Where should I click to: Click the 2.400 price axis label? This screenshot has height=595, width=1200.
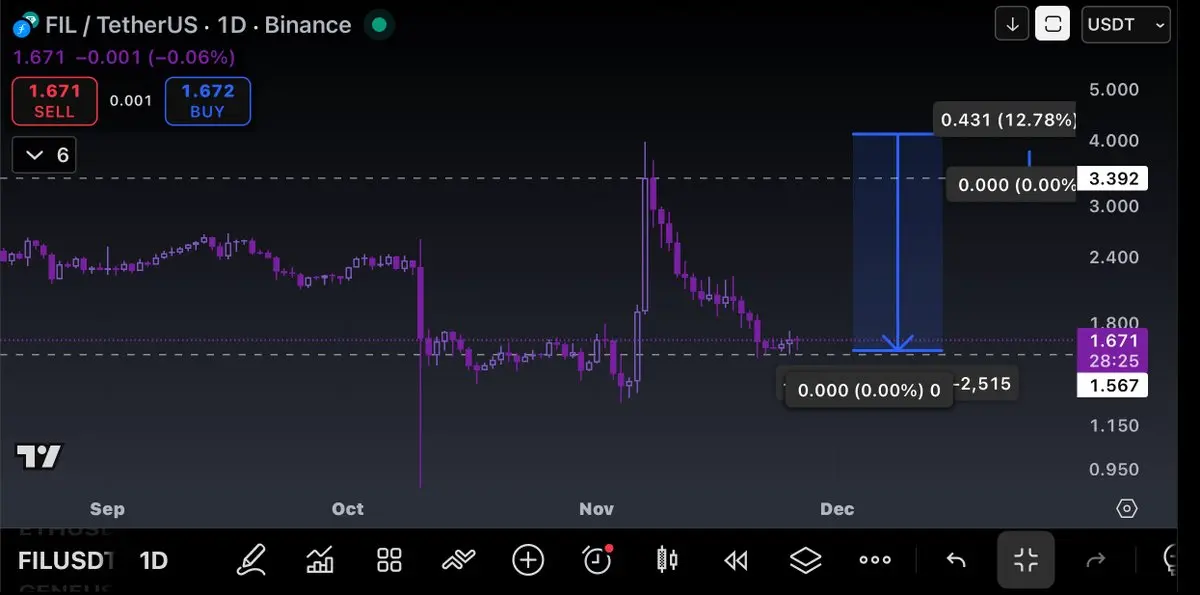(1114, 257)
